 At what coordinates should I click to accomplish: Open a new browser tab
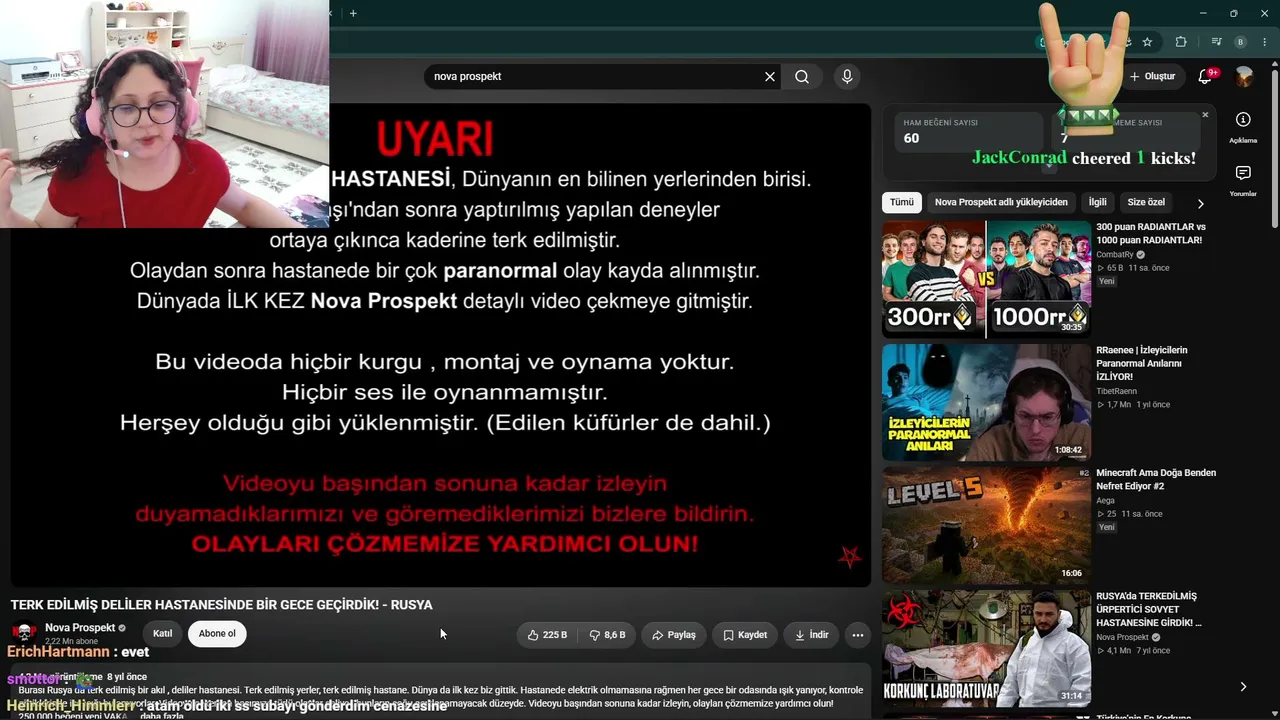353,13
